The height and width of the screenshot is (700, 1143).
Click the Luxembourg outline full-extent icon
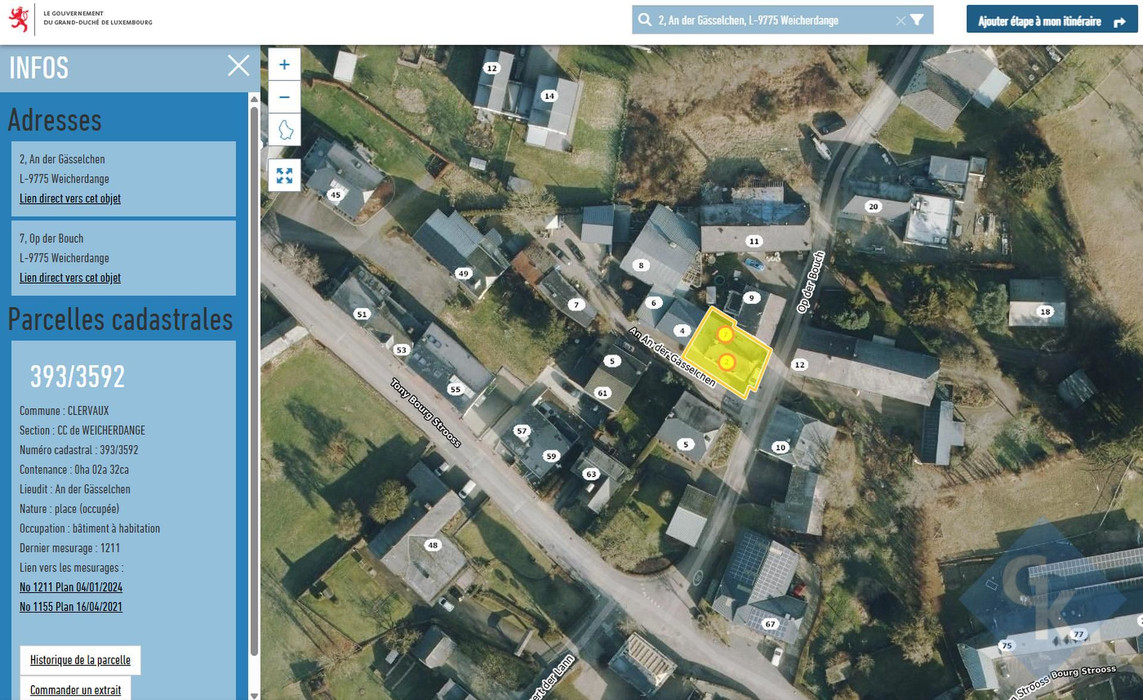coord(284,130)
